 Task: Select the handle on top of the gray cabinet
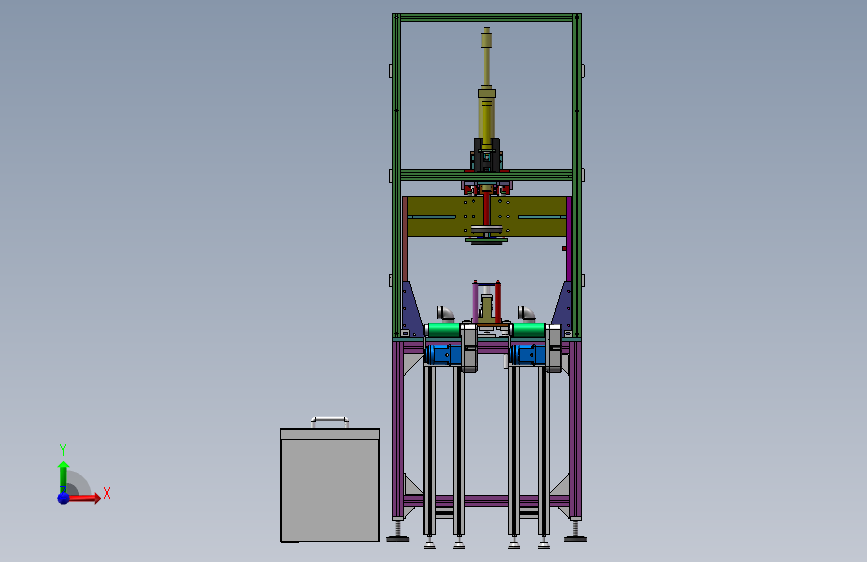click(330, 422)
